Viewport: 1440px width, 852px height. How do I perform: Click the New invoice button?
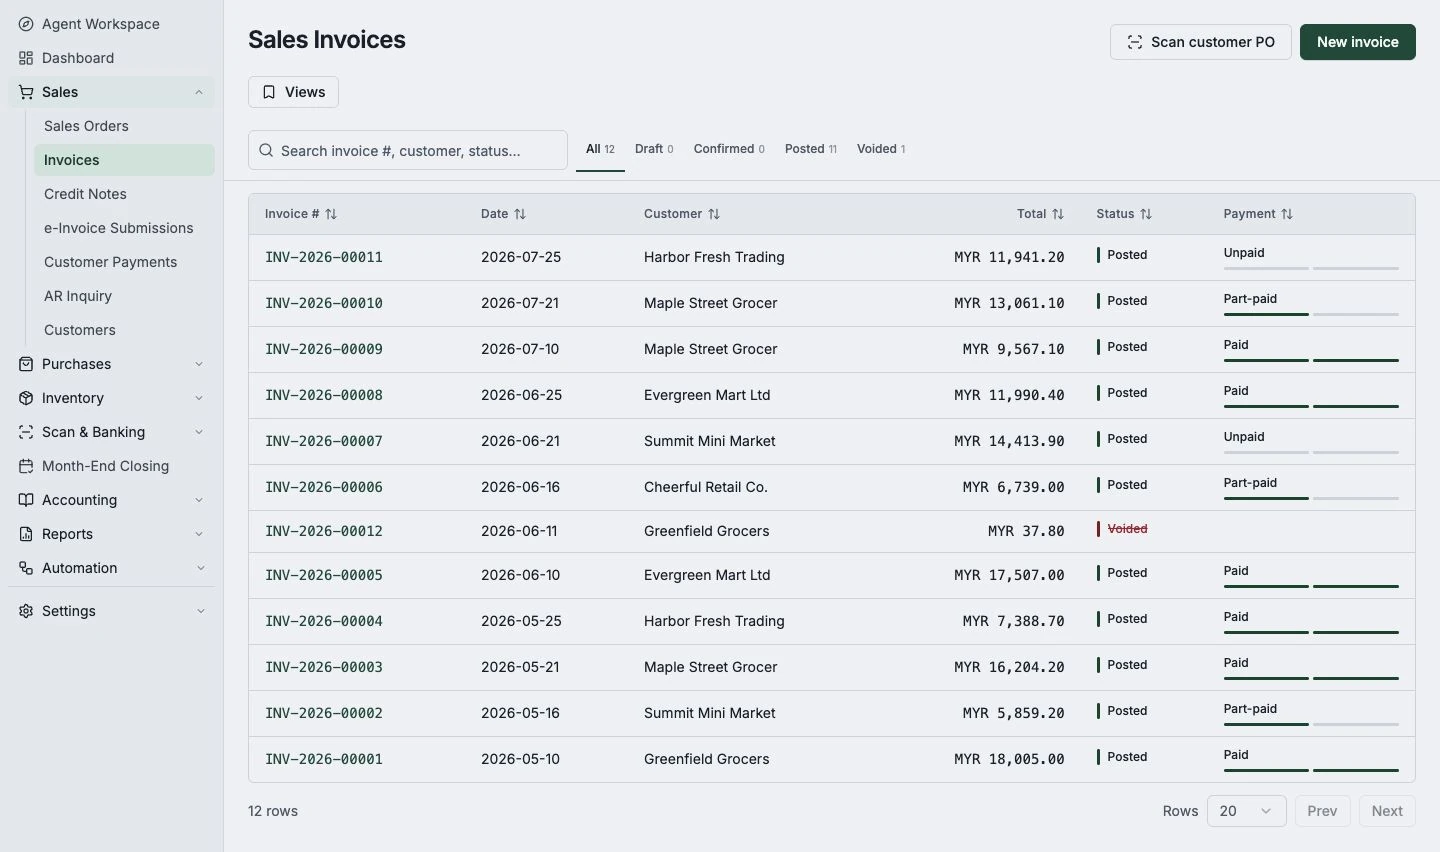1357,42
